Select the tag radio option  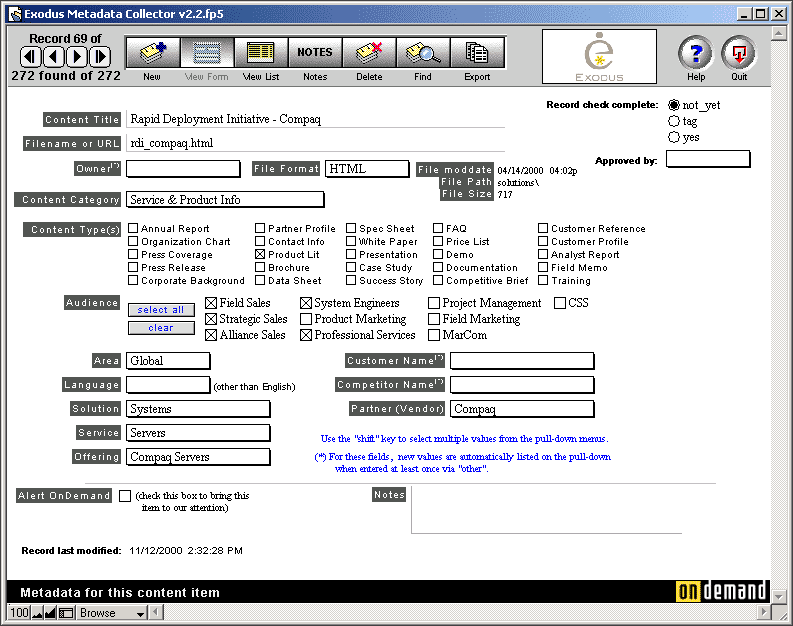click(x=674, y=121)
